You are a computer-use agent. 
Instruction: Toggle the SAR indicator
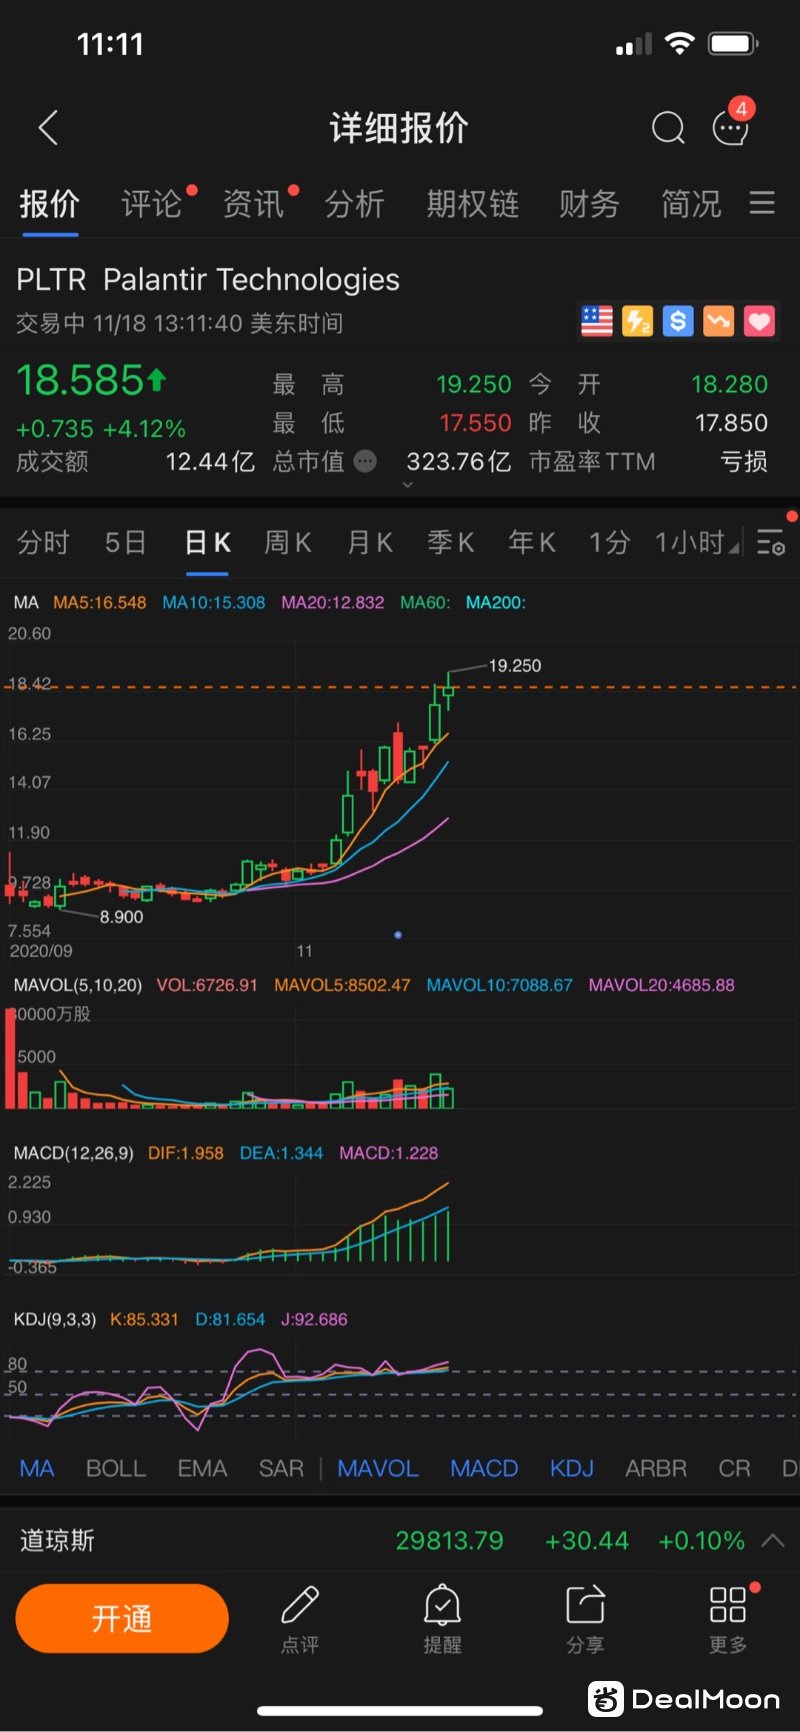click(281, 1468)
